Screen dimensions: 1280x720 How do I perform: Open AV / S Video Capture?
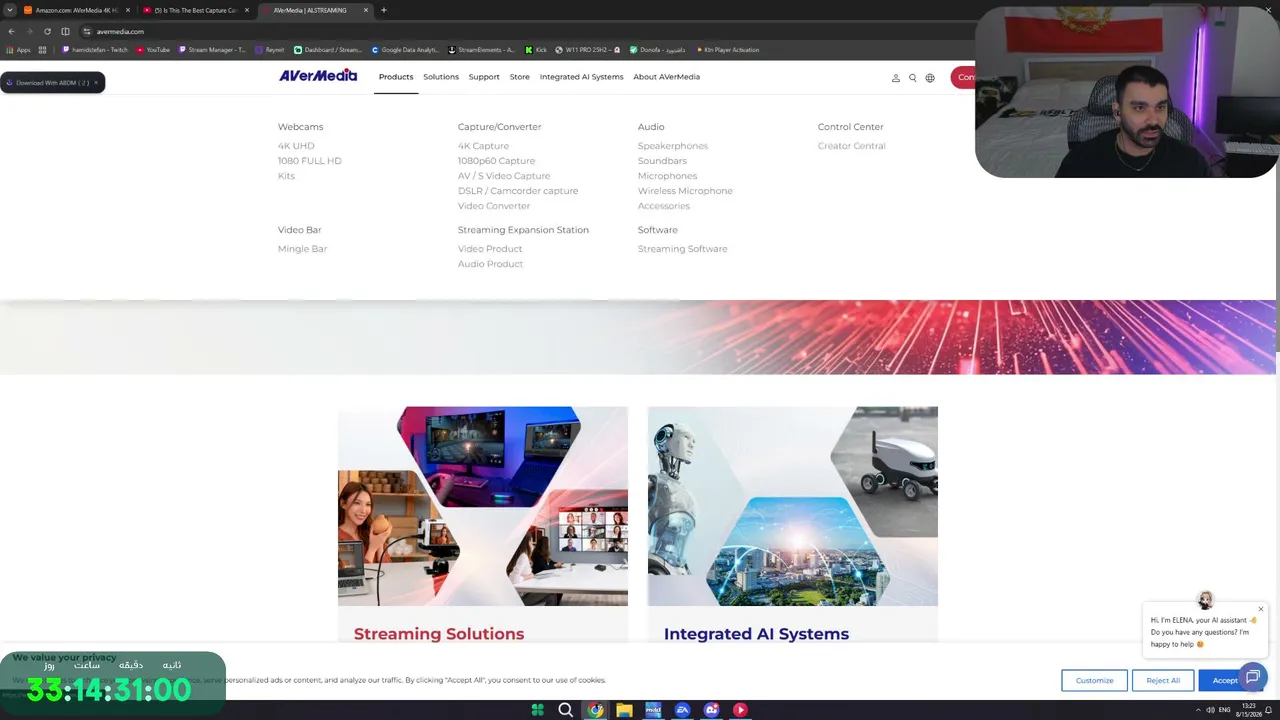point(504,176)
